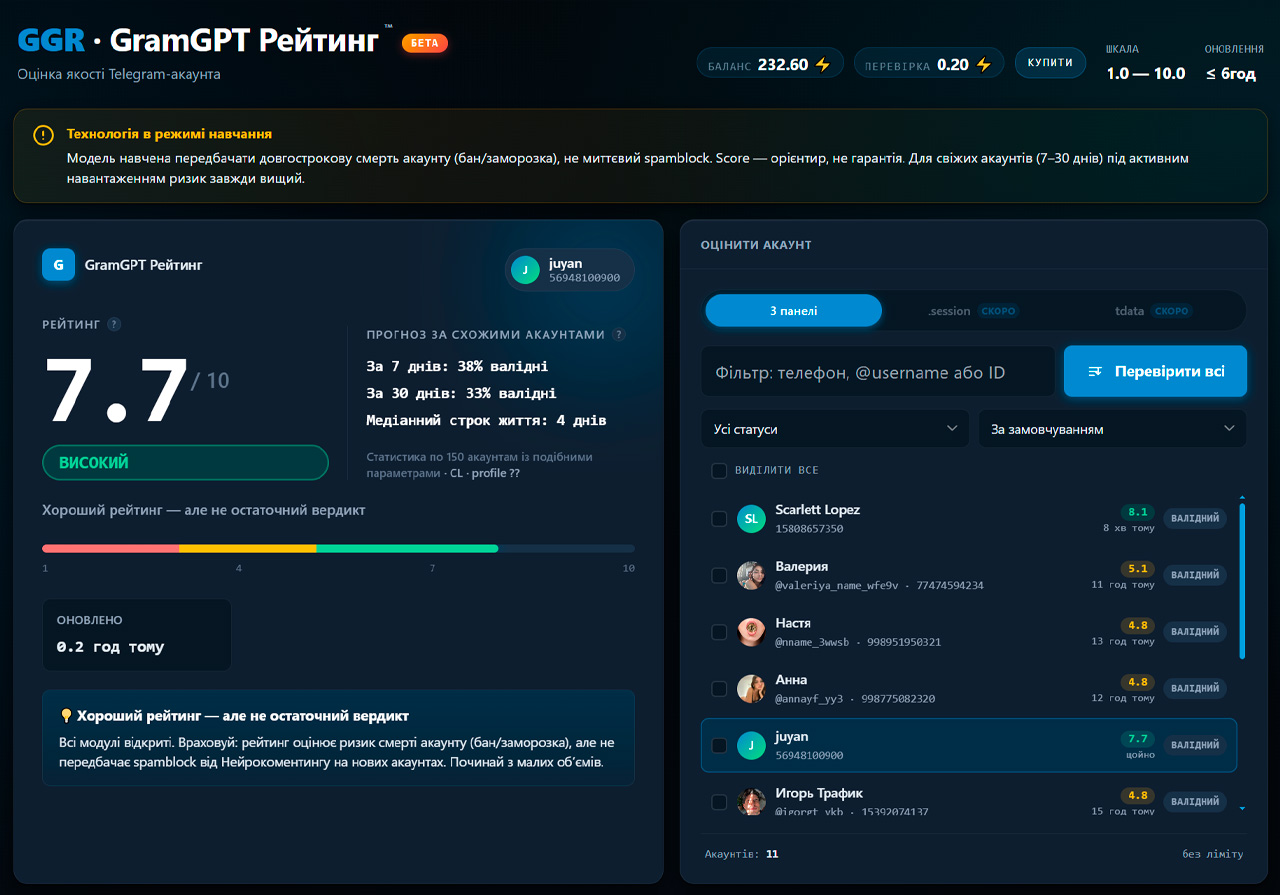Click the yellow warning icon in the banner
Image resolution: width=1280 pixels, height=895 pixels.
43,135
